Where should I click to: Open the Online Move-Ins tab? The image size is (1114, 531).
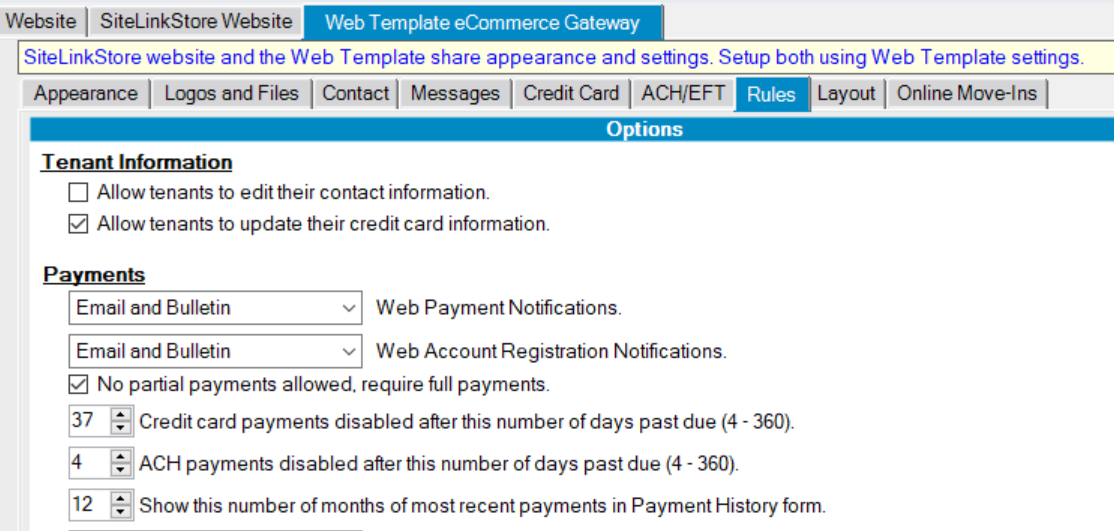[x=967, y=94]
